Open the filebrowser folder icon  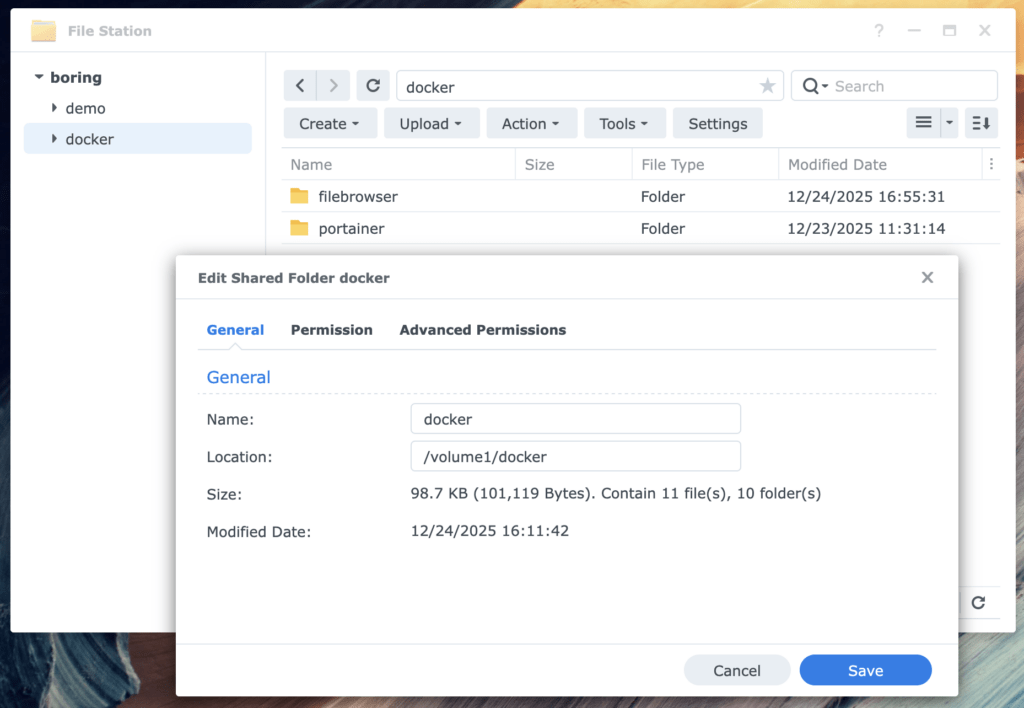pos(299,196)
